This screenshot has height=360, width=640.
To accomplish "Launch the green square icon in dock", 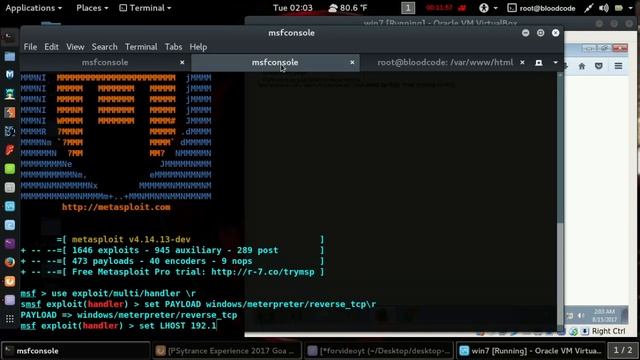I will click(9, 169).
